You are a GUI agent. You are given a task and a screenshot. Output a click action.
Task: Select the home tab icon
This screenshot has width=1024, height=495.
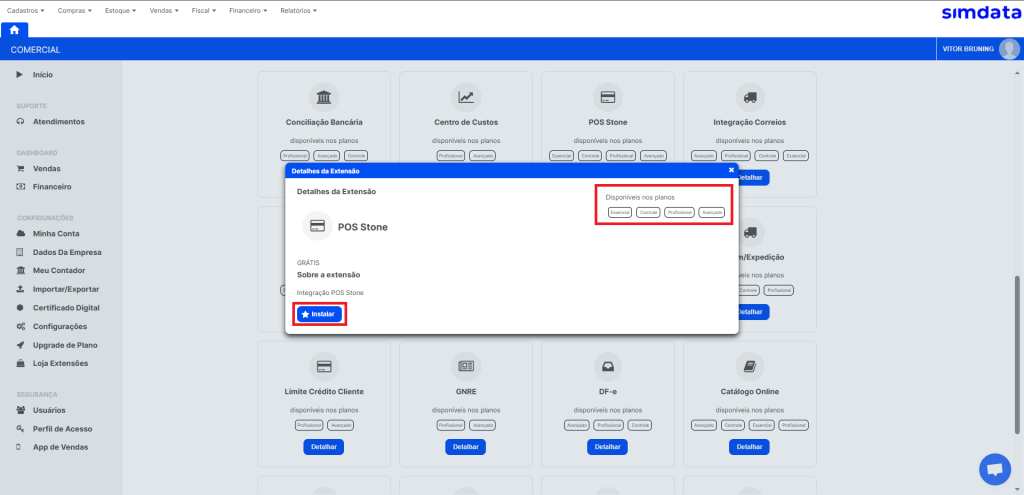point(14,30)
